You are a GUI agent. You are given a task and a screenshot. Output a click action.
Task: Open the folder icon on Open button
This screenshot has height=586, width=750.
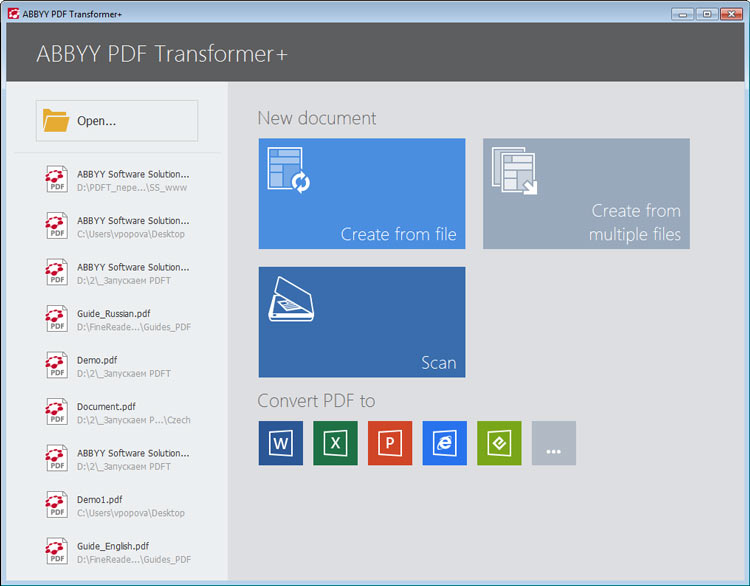(x=55, y=120)
